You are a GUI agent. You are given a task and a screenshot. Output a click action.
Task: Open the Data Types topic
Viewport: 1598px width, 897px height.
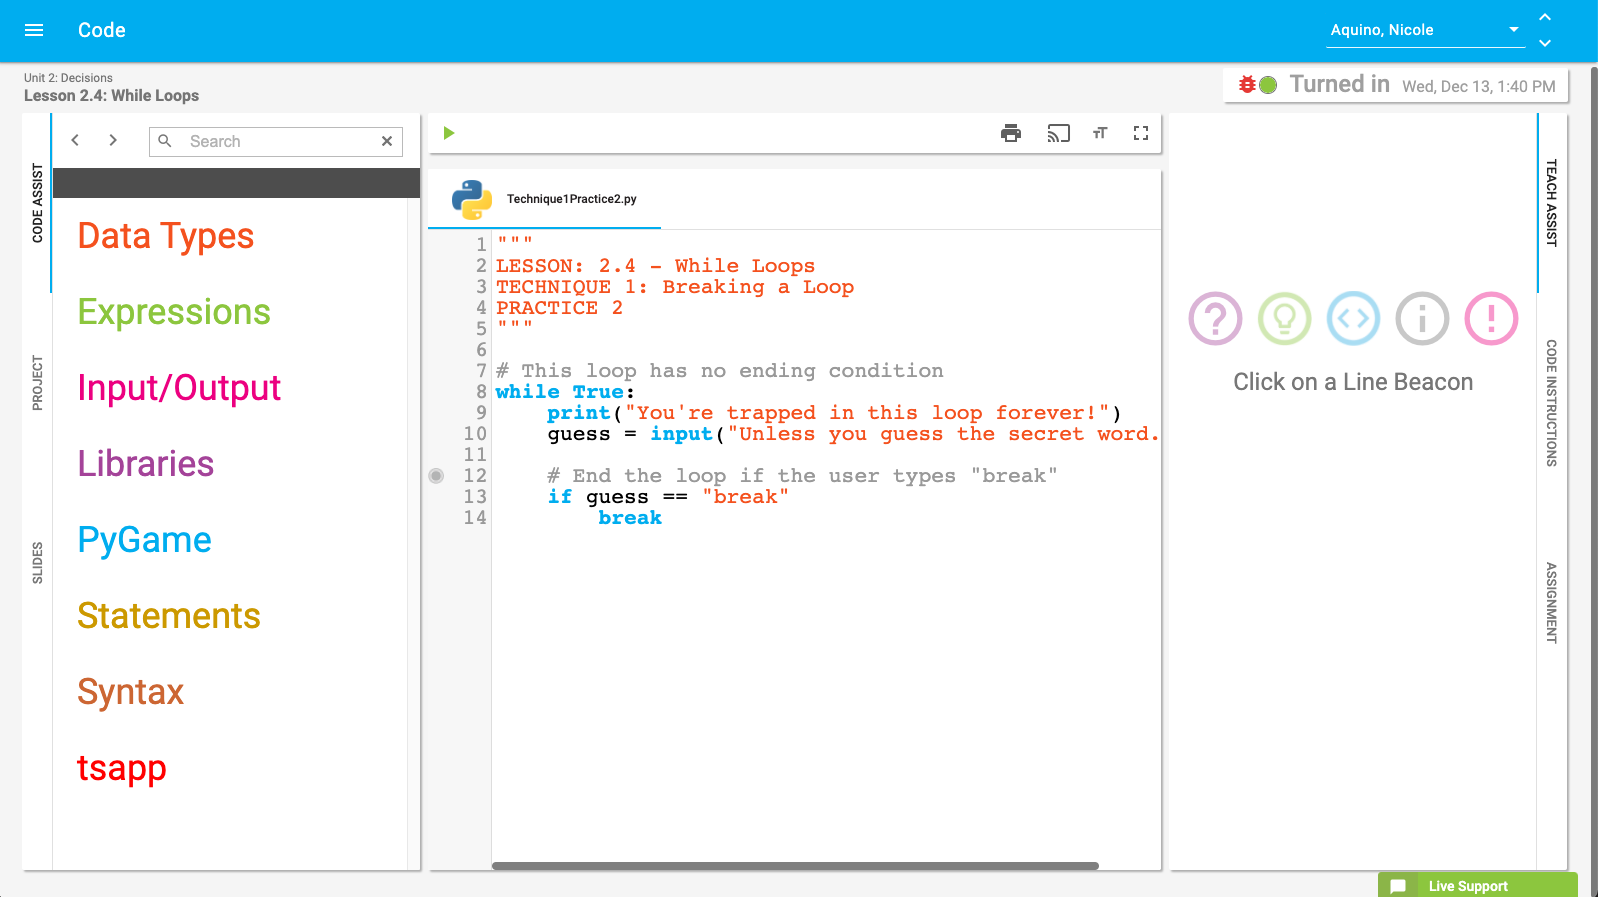[166, 236]
